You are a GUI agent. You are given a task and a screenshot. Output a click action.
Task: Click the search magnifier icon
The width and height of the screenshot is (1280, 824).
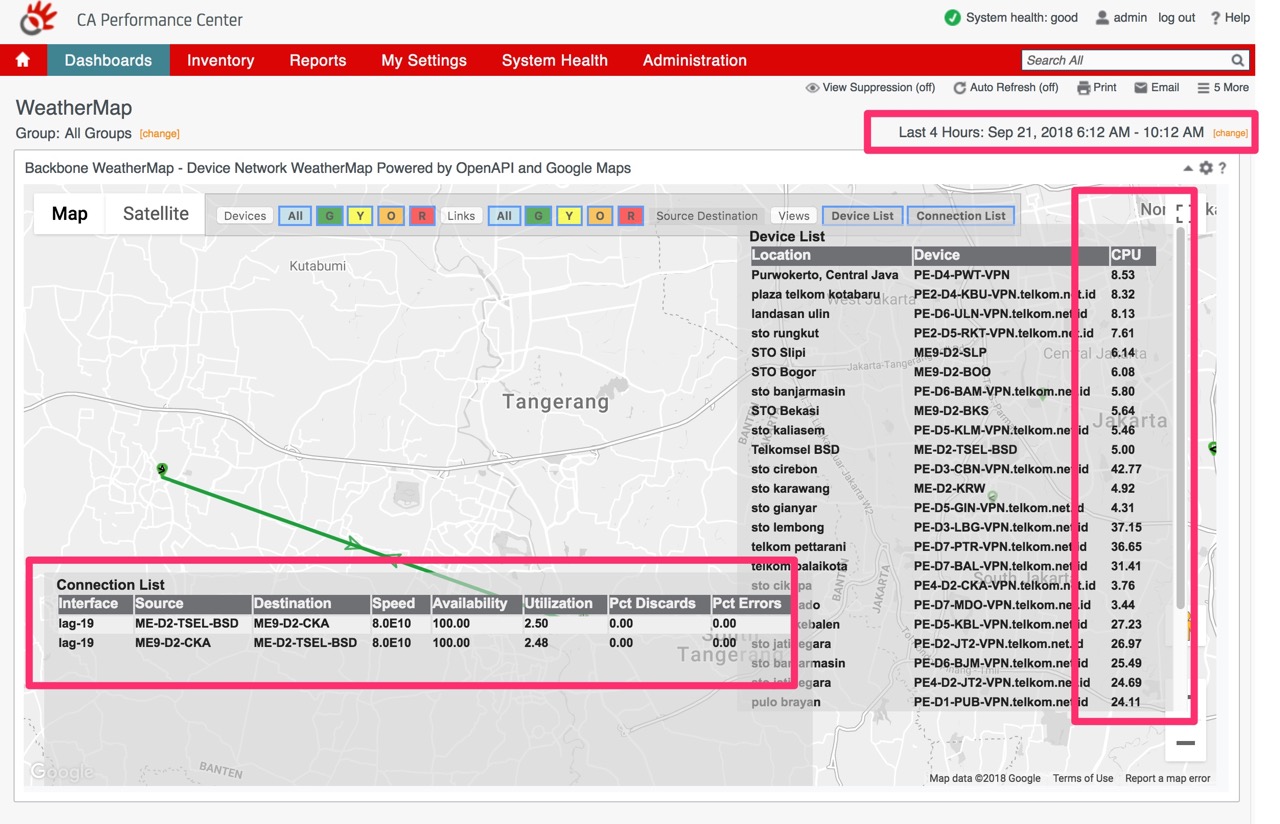pyautogui.click(x=1238, y=60)
